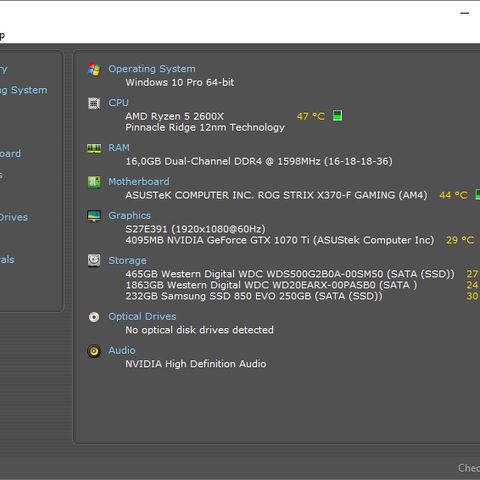Click the 'NVIDIA GeForce GTX 1070 Ti' line
The width and height of the screenshot is (480, 480).
tap(280, 240)
